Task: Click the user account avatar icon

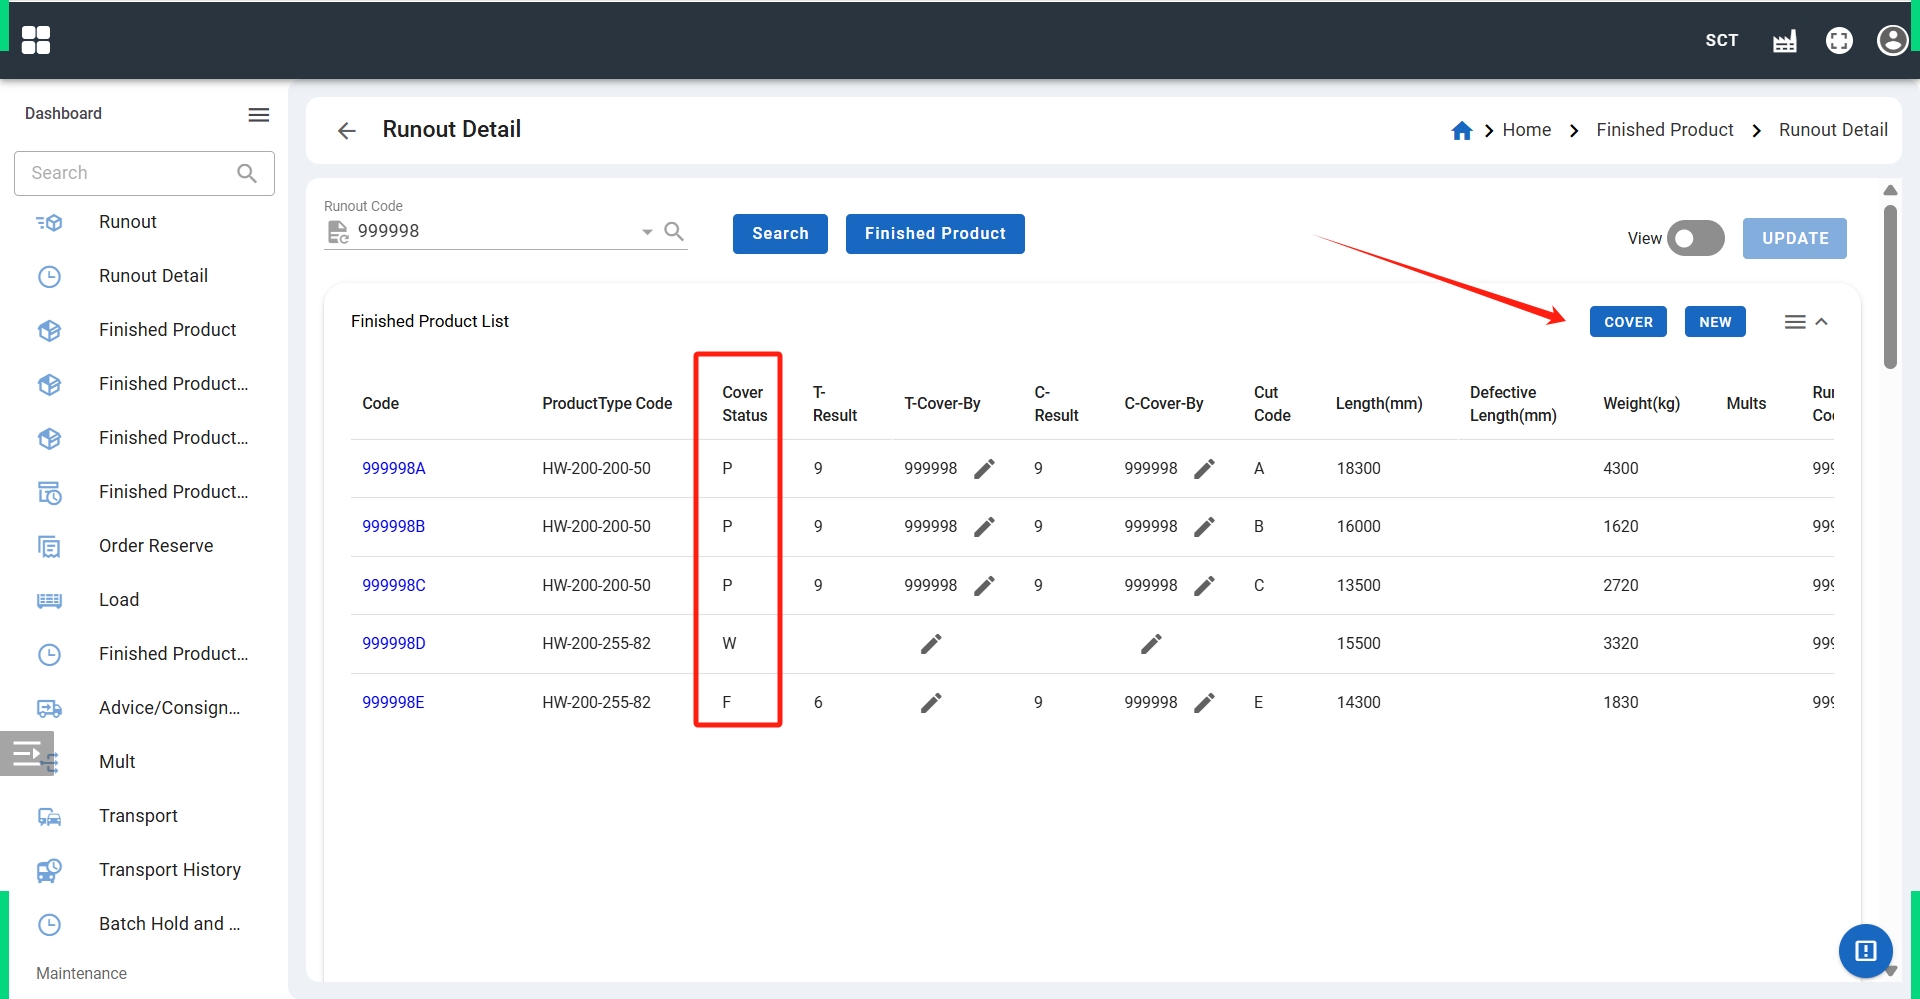Action: pos(1892,41)
